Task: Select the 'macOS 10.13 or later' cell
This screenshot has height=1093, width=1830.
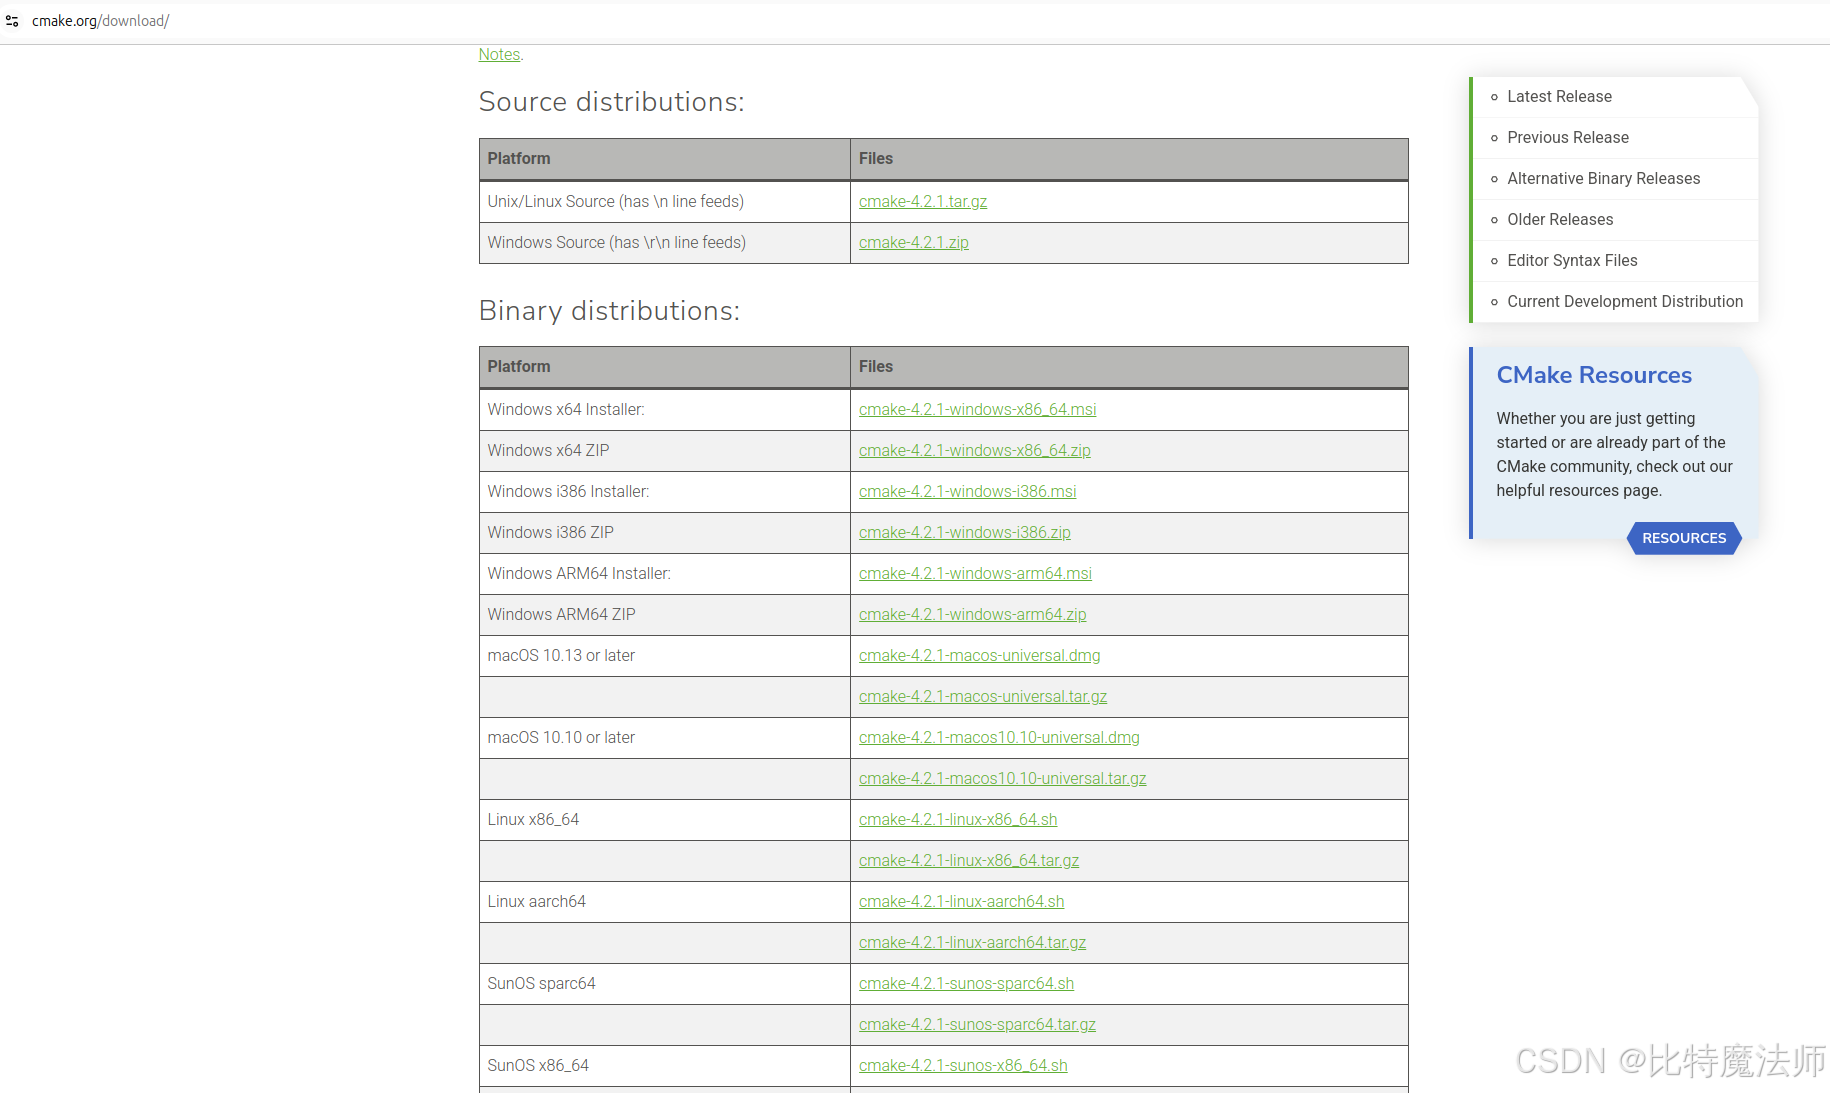Action: (x=665, y=656)
